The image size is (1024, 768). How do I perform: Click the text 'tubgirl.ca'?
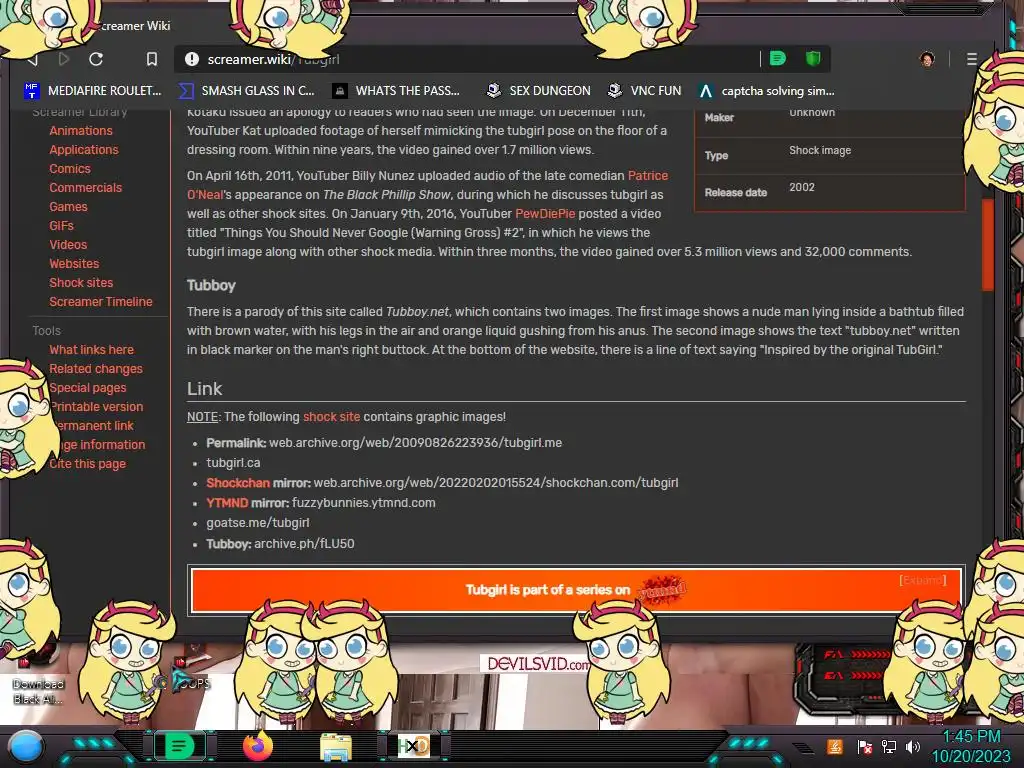233,462
